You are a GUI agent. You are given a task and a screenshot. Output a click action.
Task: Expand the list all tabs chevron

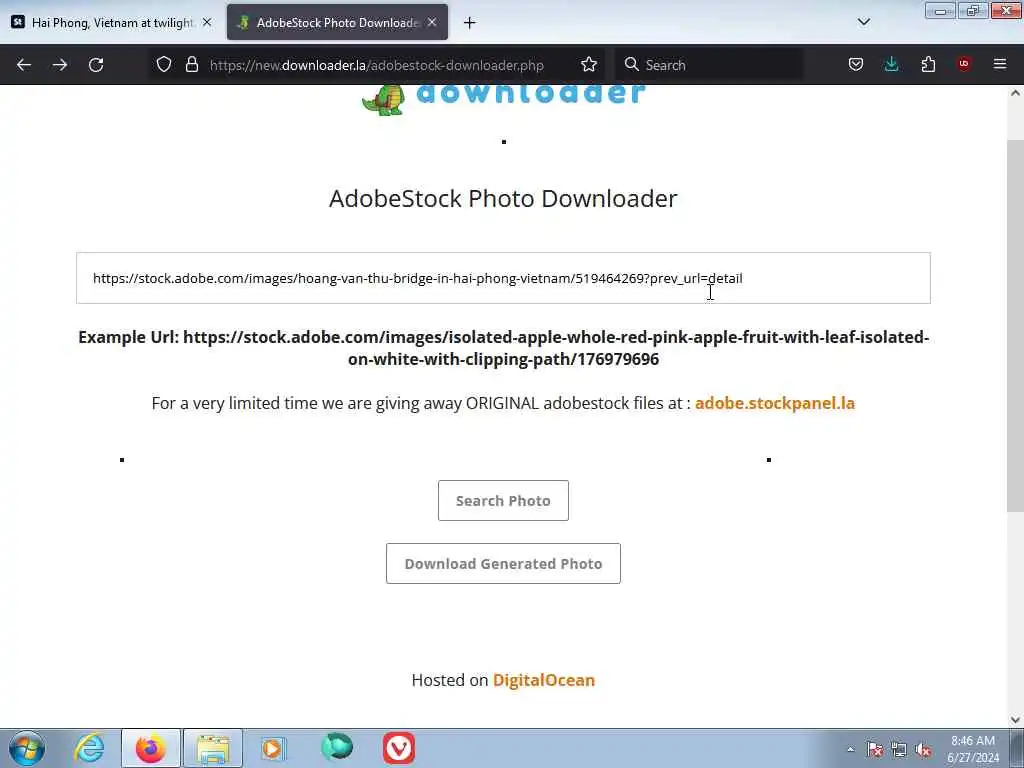pyautogui.click(x=864, y=22)
